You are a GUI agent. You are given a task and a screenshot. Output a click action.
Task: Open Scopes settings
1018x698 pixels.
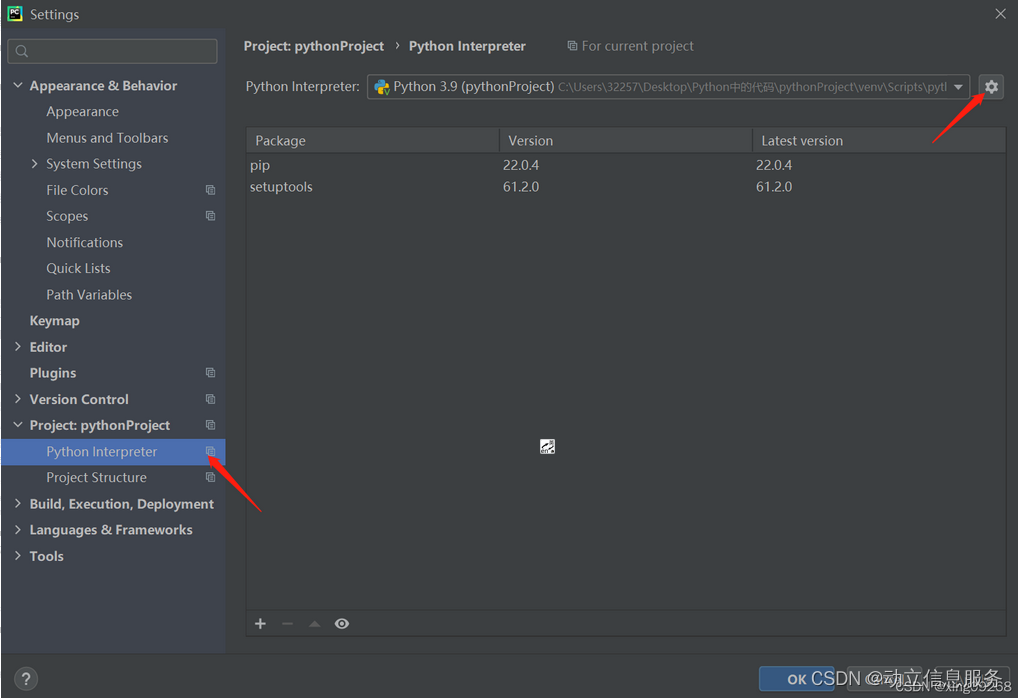tap(67, 216)
